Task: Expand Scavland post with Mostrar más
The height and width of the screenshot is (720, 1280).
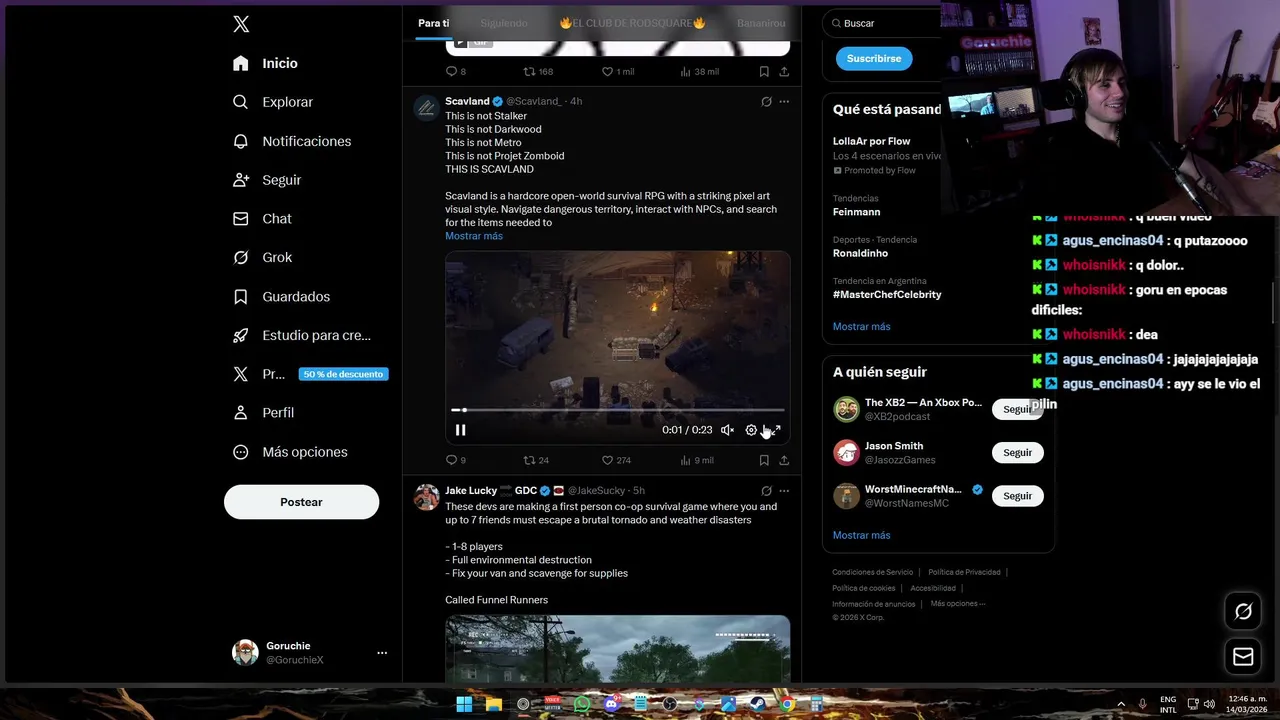Action: [474, 236]
